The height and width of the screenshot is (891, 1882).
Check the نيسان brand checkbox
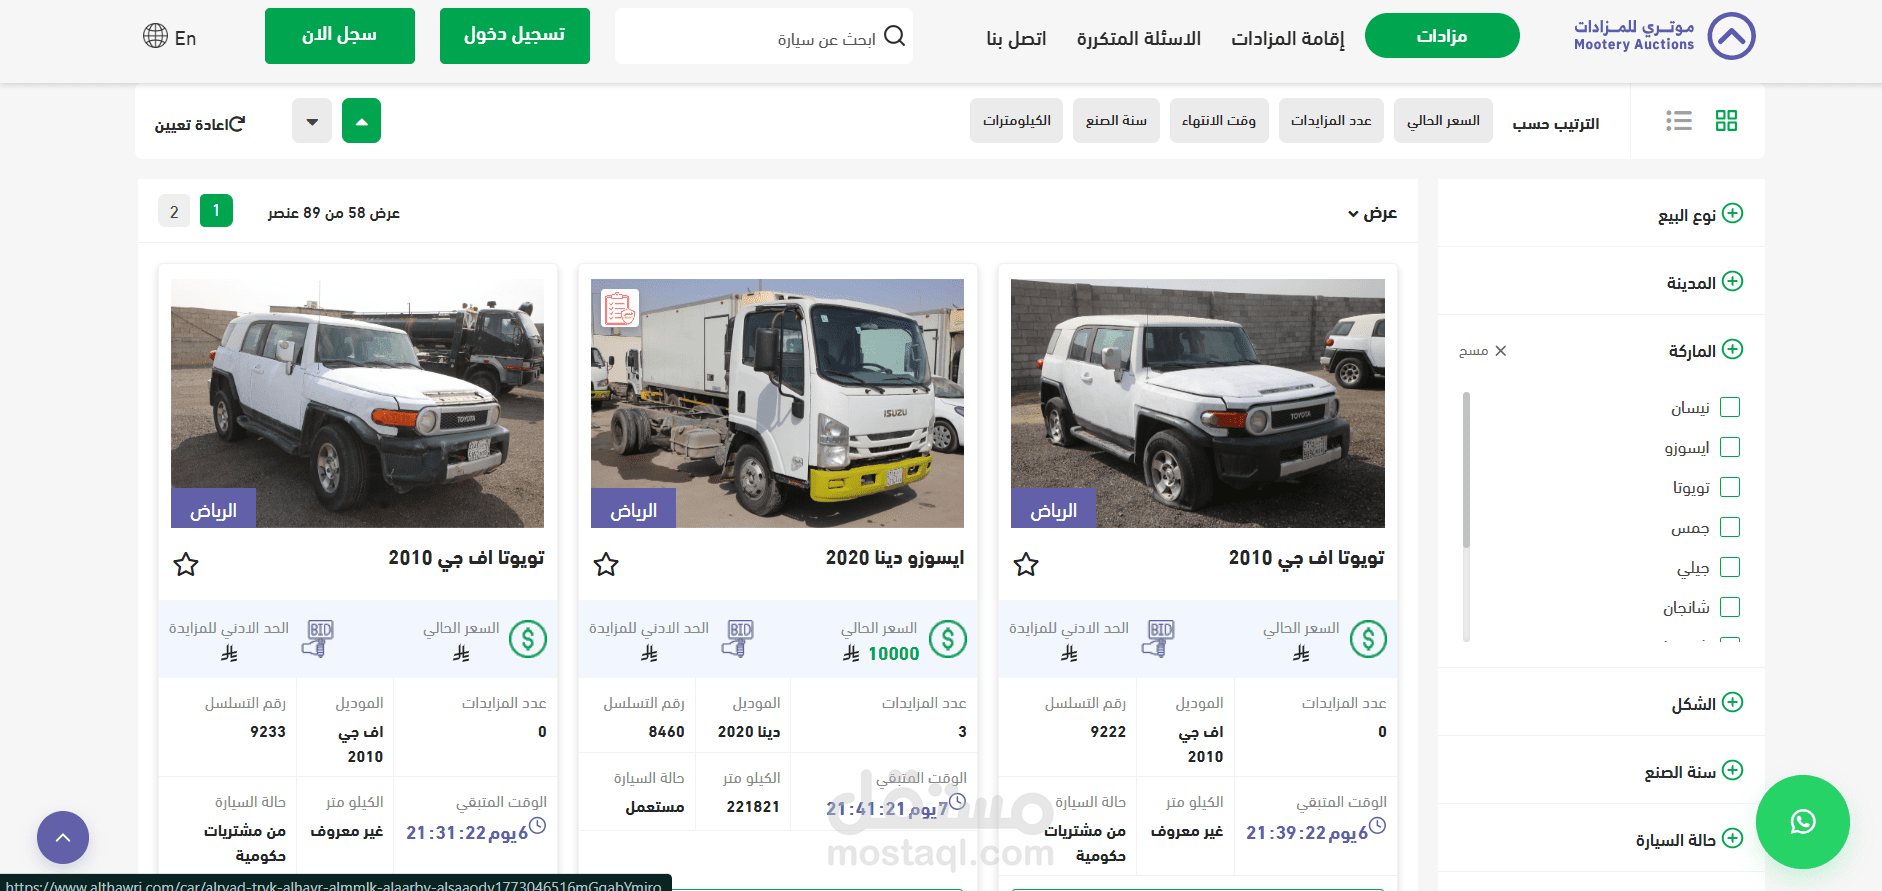[x=1730, y=407]
